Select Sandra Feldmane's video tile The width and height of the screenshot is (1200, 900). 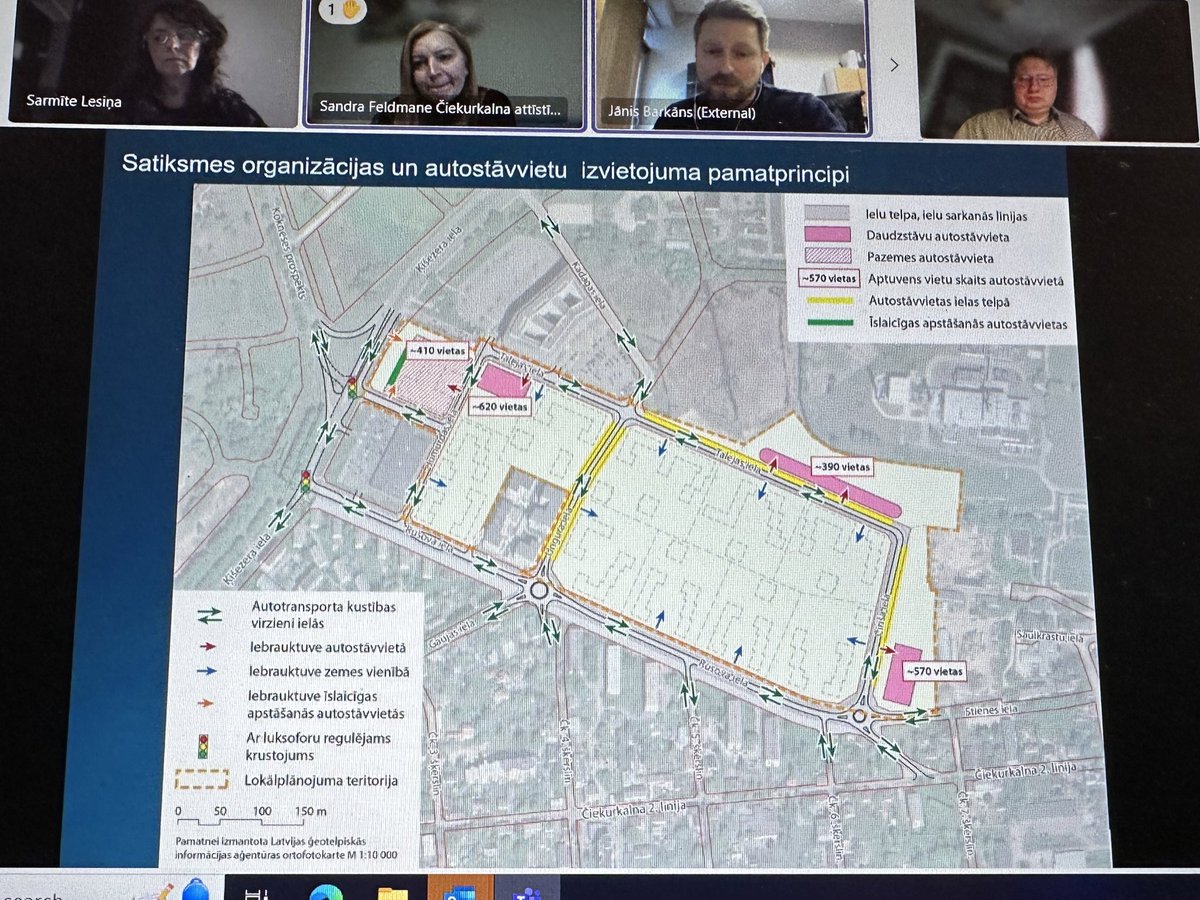pos(445,65)
